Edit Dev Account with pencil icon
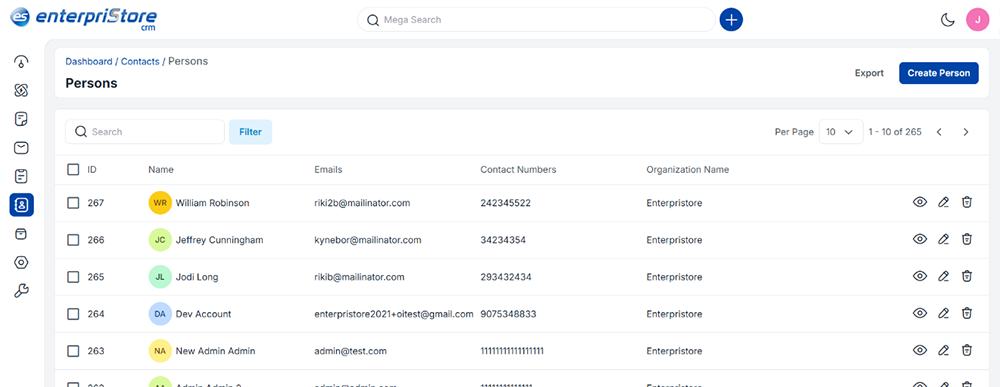1000x387 pixels. (943, 314)
